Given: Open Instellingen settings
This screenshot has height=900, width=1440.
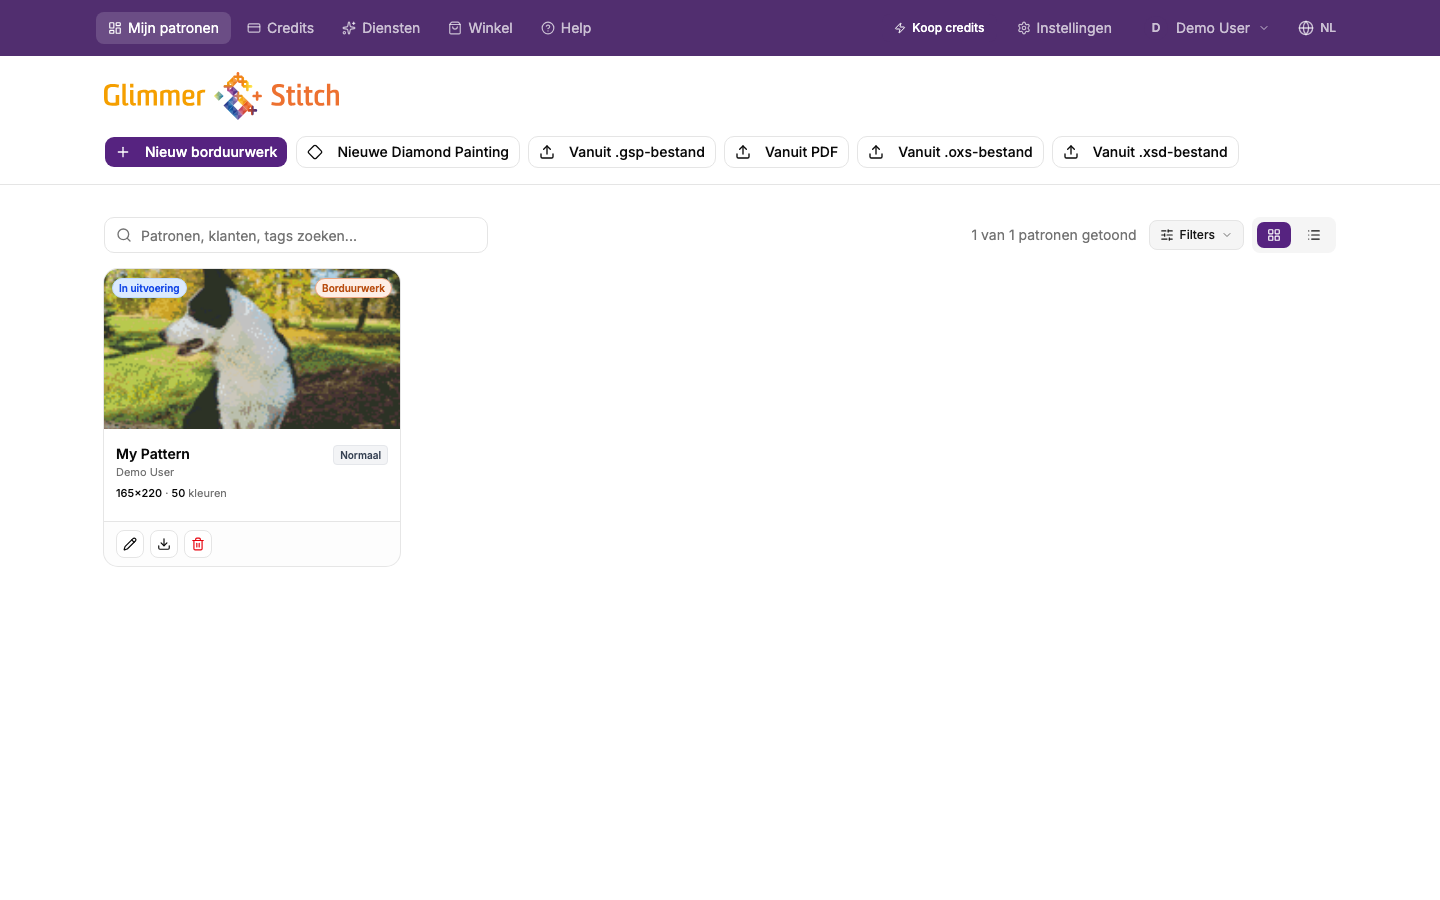Looking at the screenshot, I should coord(1064,28).
